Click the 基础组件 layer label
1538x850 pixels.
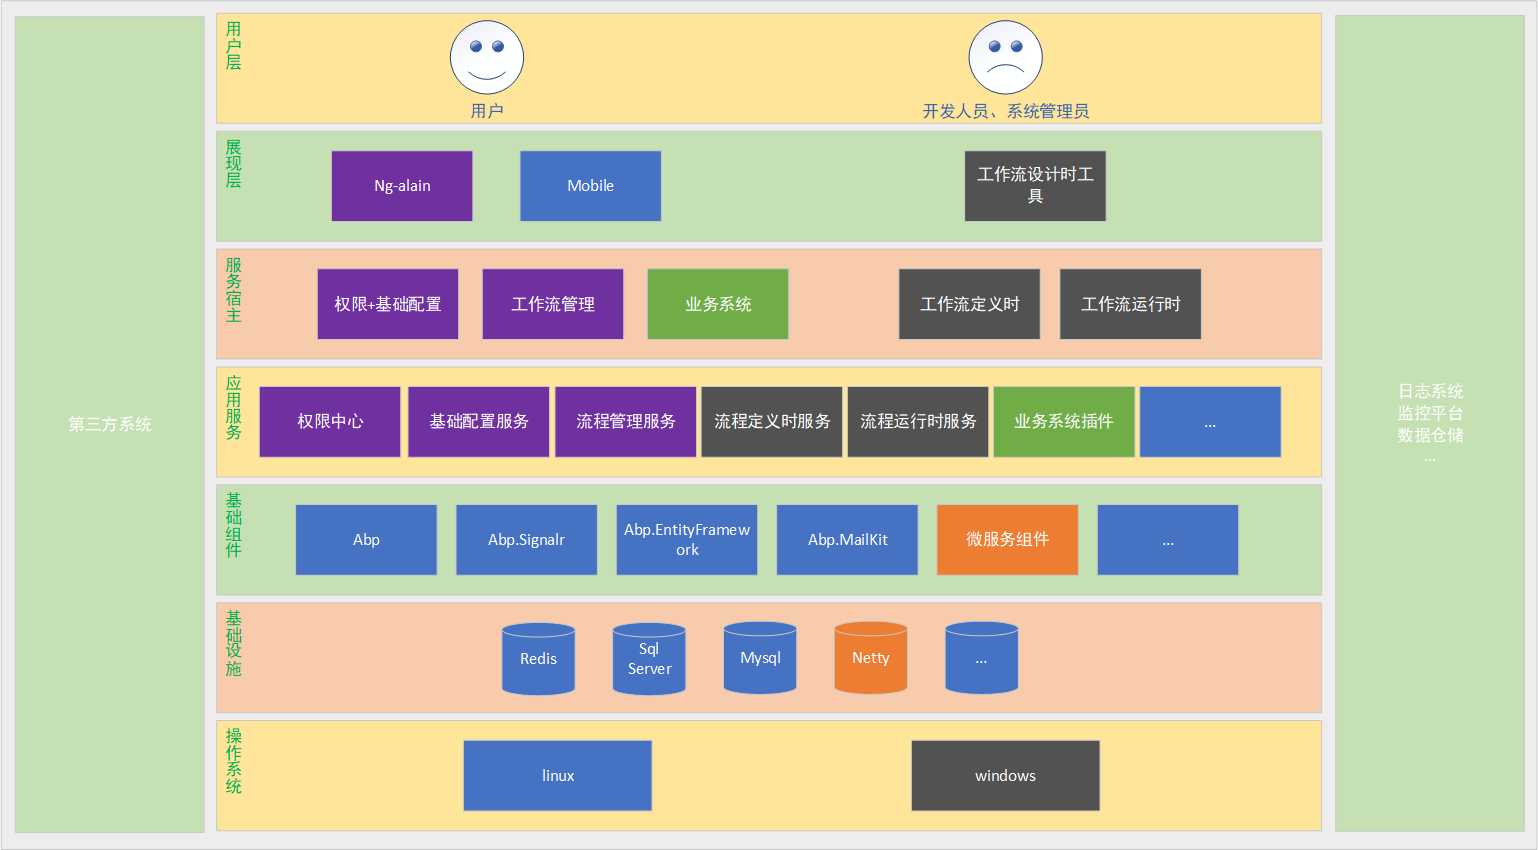pos(233,526)
